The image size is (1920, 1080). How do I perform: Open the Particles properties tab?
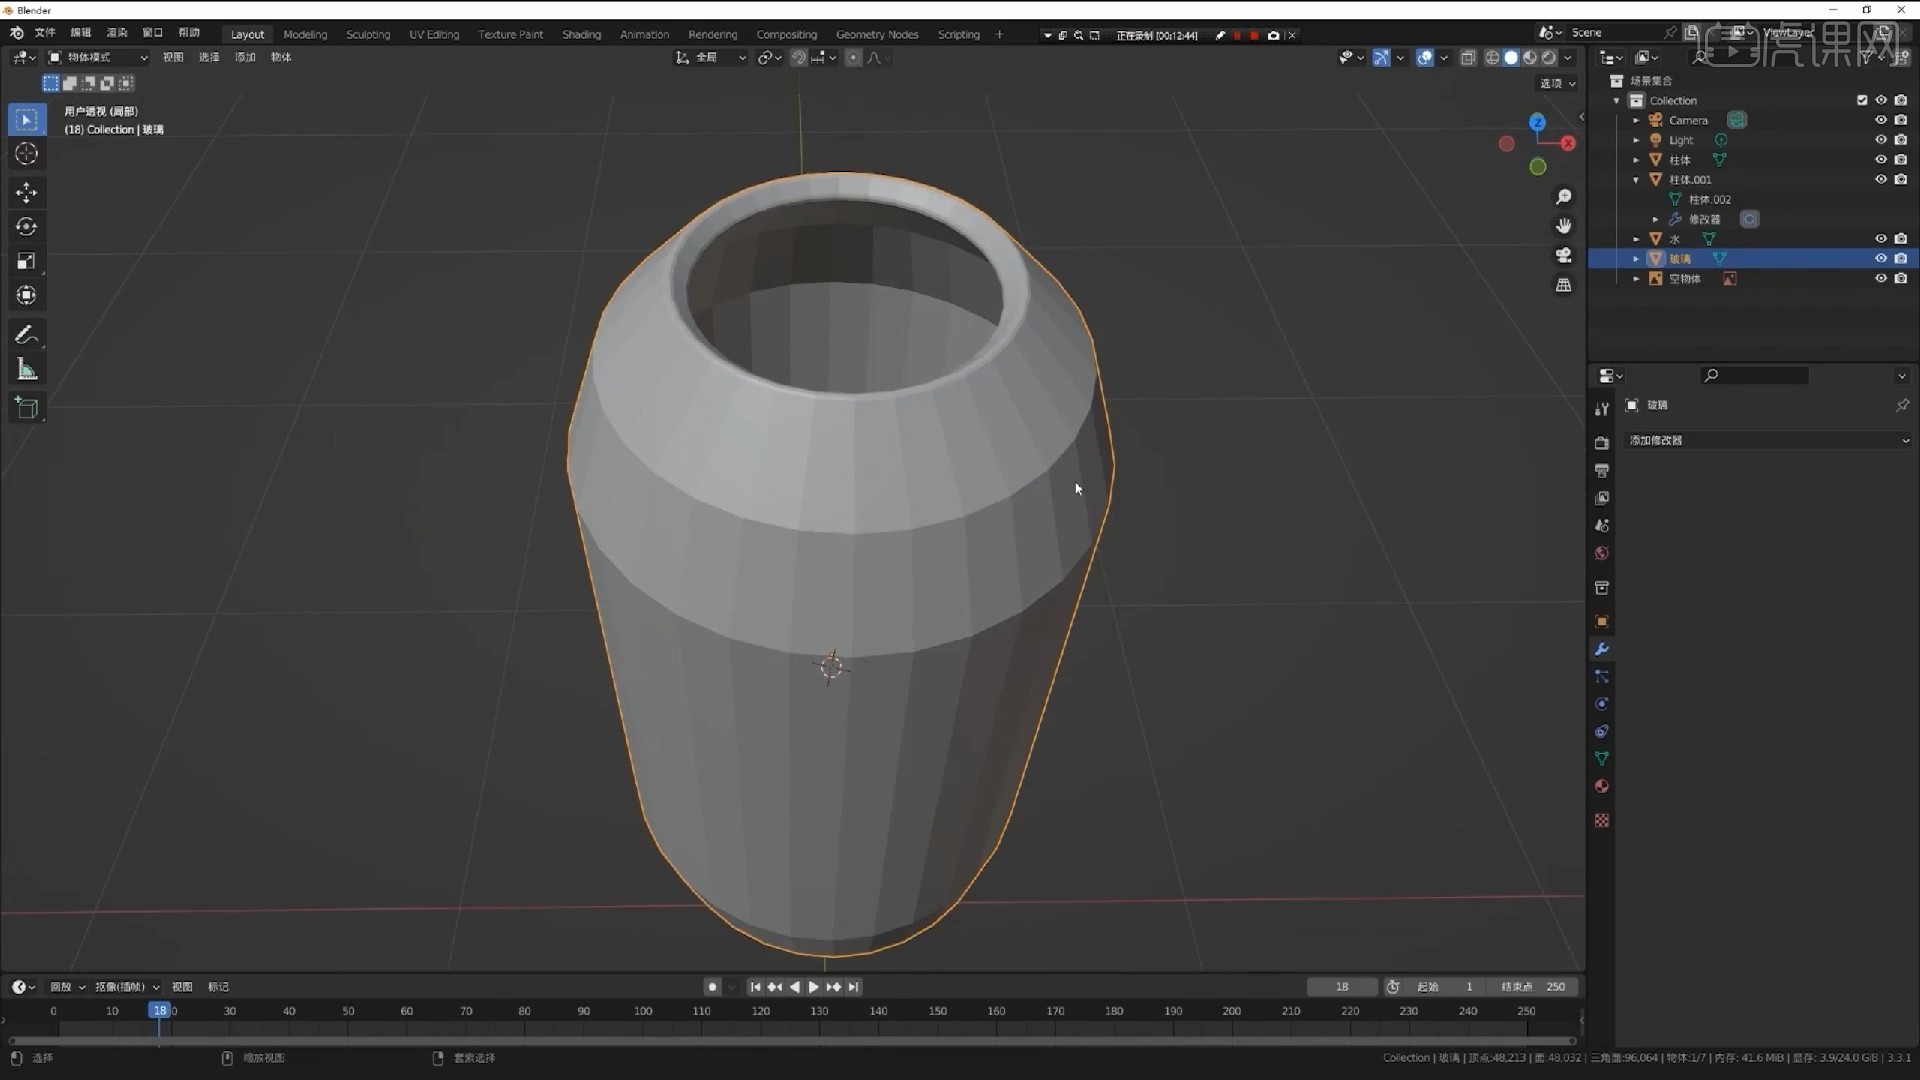[x=1602, y=677]
